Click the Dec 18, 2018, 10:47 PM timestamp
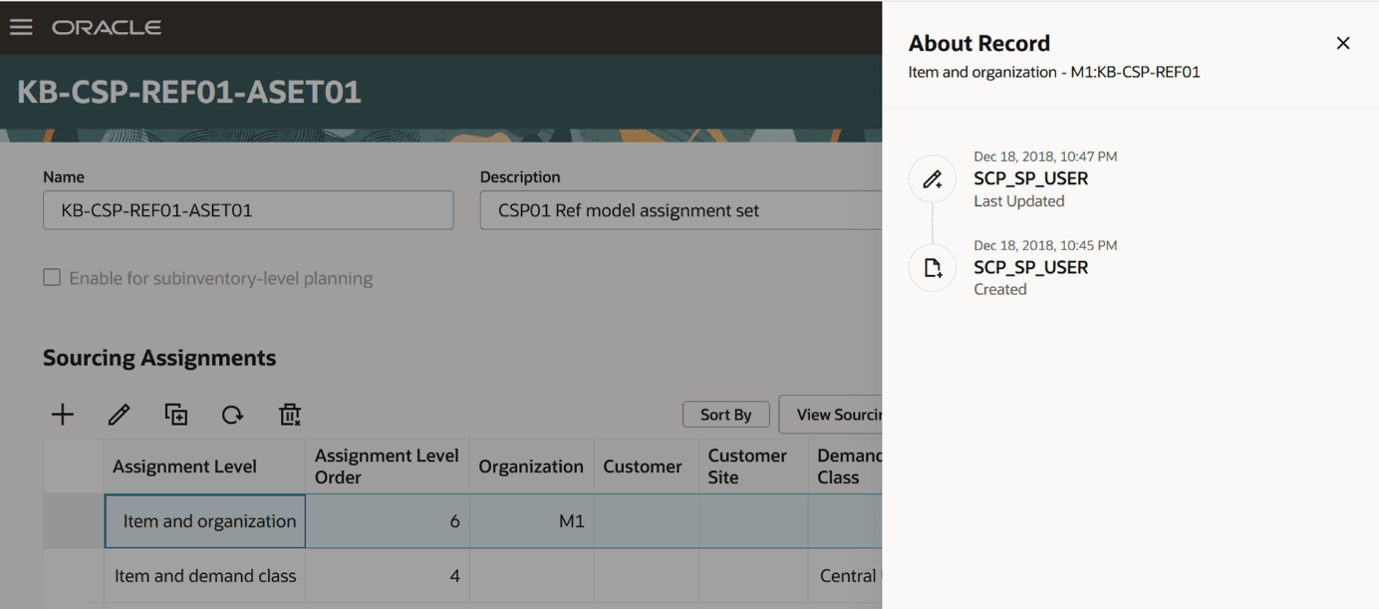The image size is (1379, 609). [x=1045, y=156]
